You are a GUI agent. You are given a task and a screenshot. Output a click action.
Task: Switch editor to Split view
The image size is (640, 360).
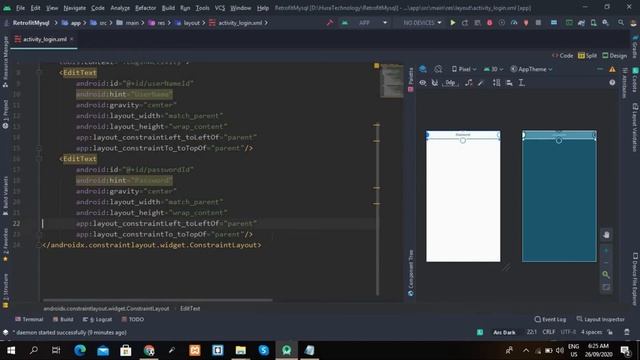[x=587, y=56]
